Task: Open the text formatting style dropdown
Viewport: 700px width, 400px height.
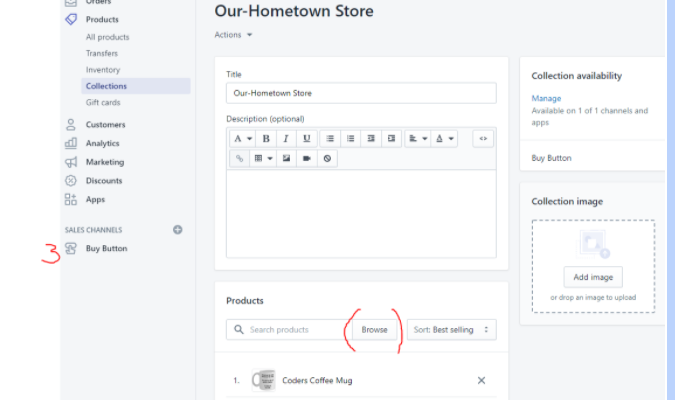Action: pyautogui.click(x=243, y=138)
